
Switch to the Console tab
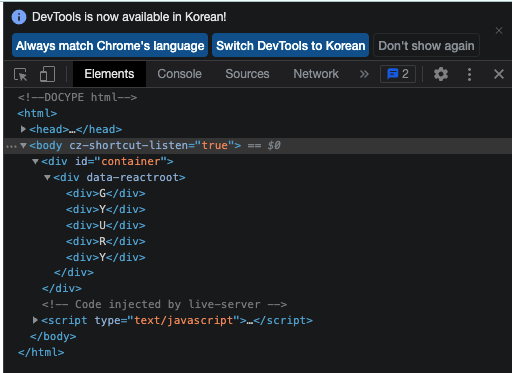tap(179, 74)
